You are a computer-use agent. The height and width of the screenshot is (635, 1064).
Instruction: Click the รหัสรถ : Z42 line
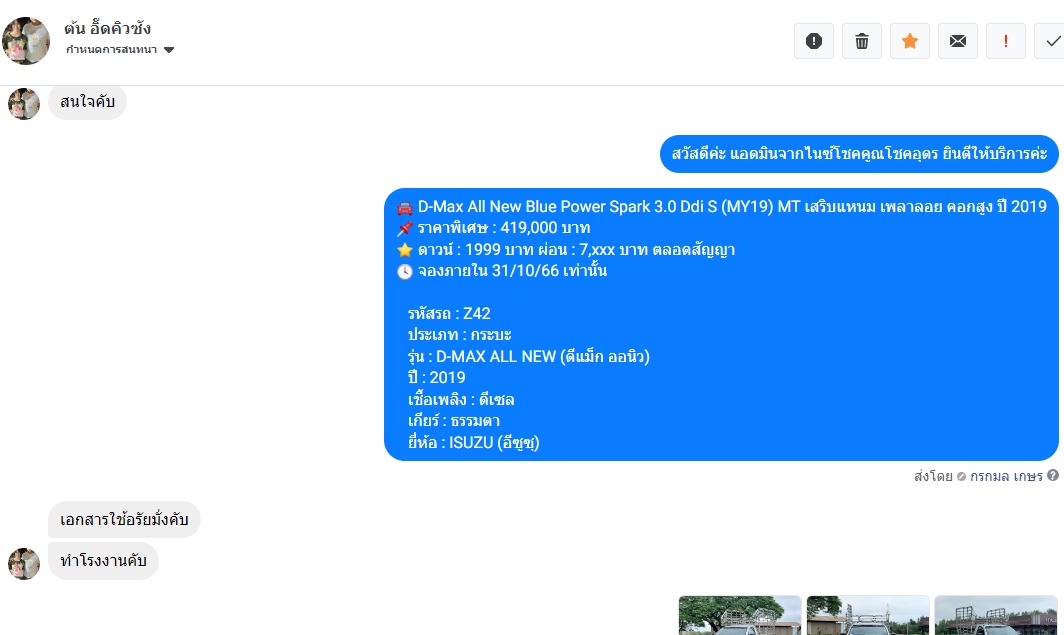coord(449,313)
